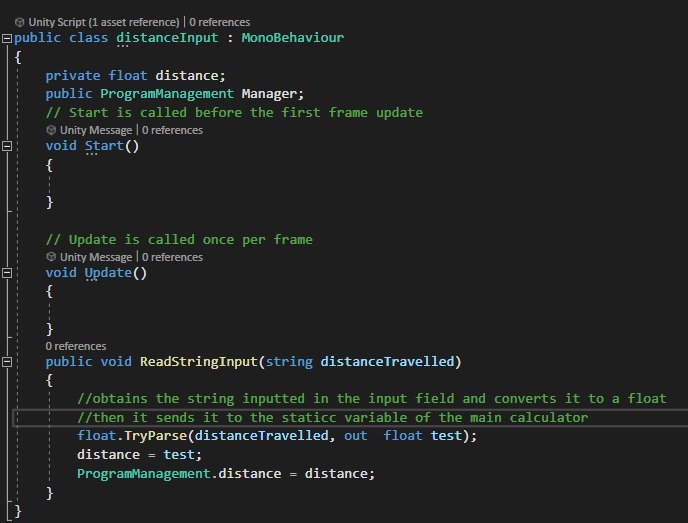Click the Unity Script icon above class

[x=19, y=22]
